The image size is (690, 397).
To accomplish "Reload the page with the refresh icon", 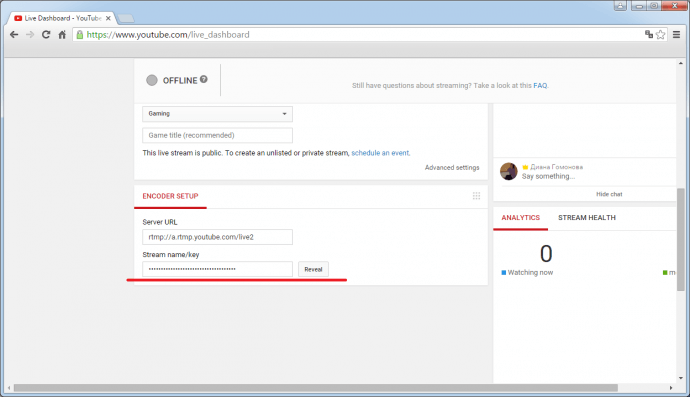I will 46,34.
